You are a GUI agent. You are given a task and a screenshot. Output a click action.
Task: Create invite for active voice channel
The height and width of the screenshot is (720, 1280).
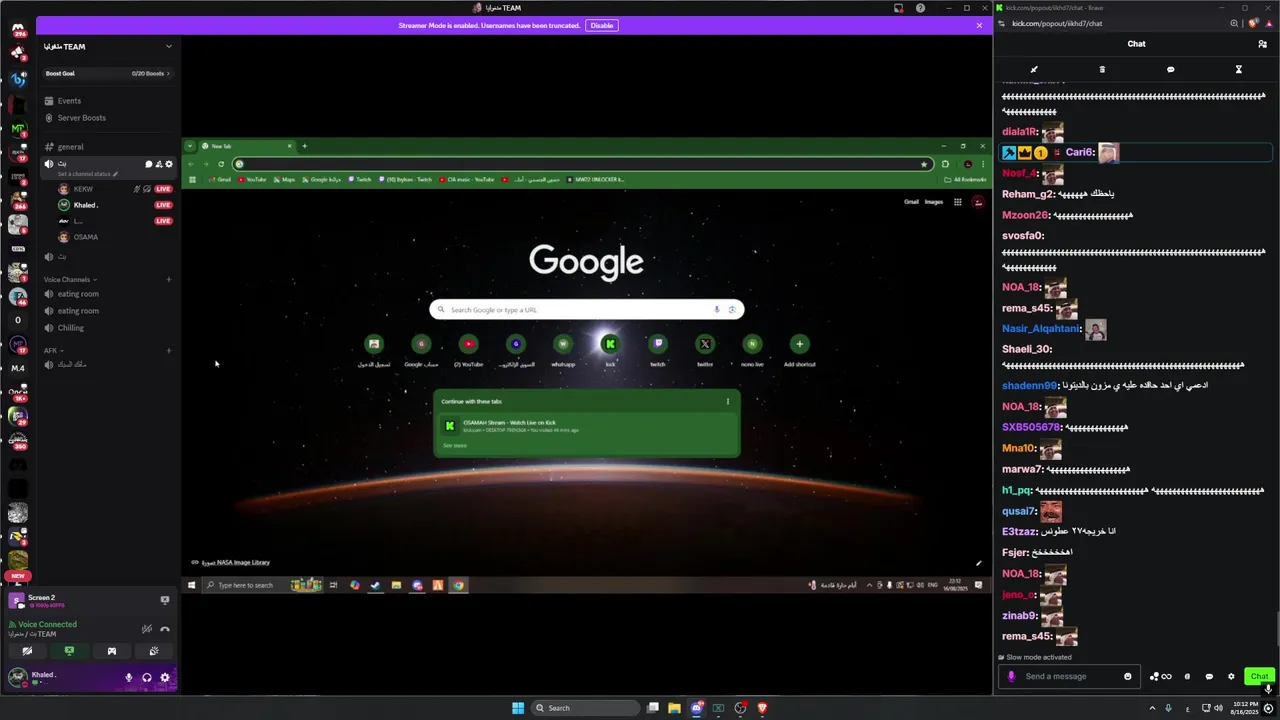tap(159, 164)
